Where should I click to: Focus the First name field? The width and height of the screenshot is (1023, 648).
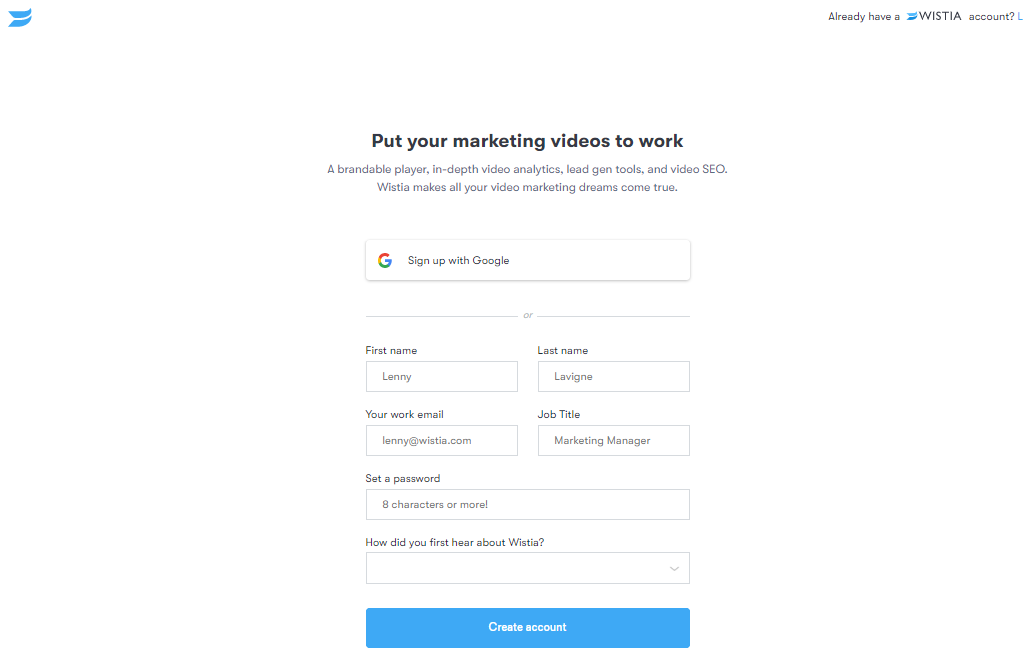(442, 377)
